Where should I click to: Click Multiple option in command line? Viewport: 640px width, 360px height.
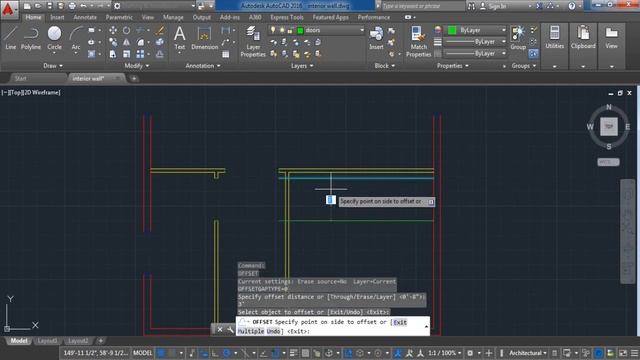point(251,331)
